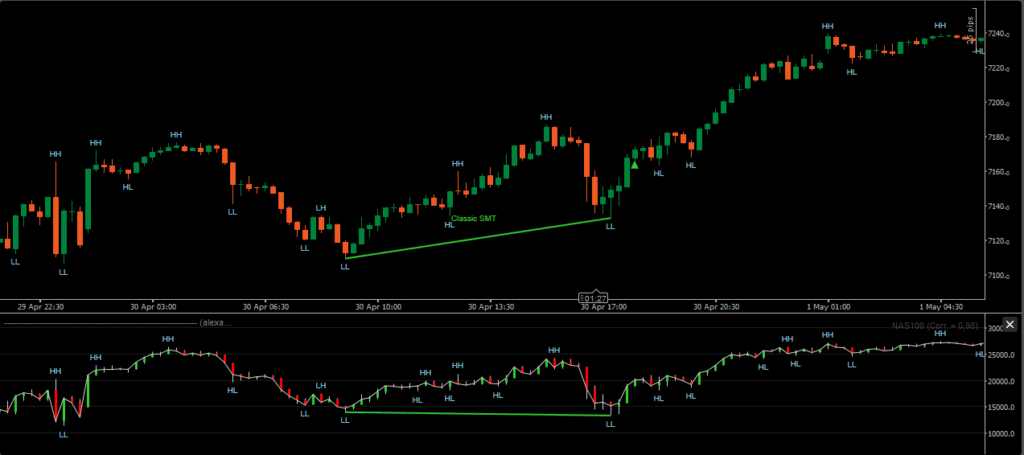Image resolution: width=1024 pixels, height=455 pixels.
Task: Select the green SMT trendline on price chart
Action: 478,238
